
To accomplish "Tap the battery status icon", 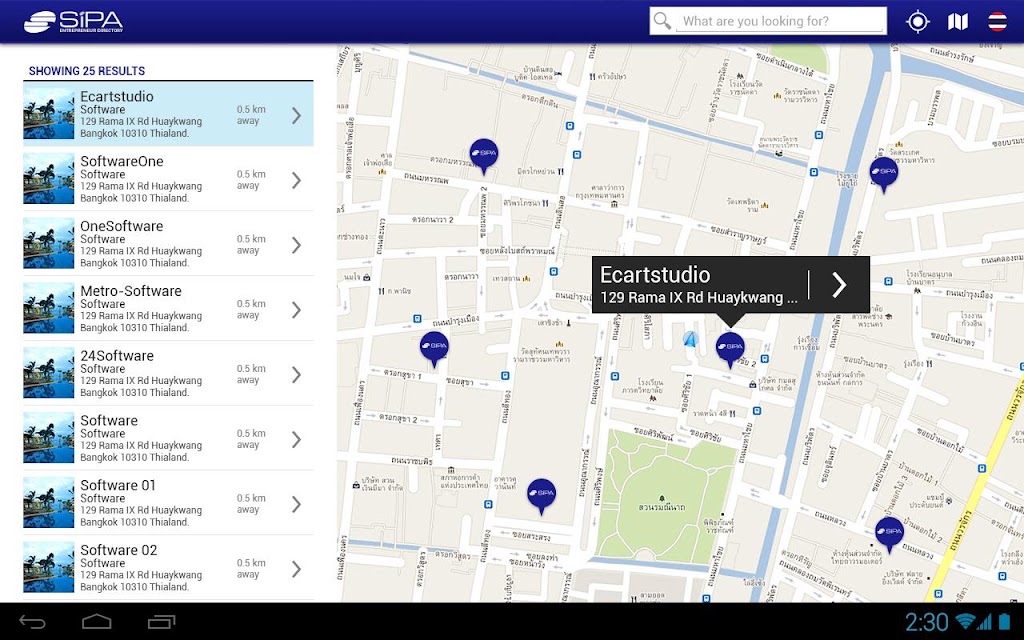I will (x=1004, y=622).
